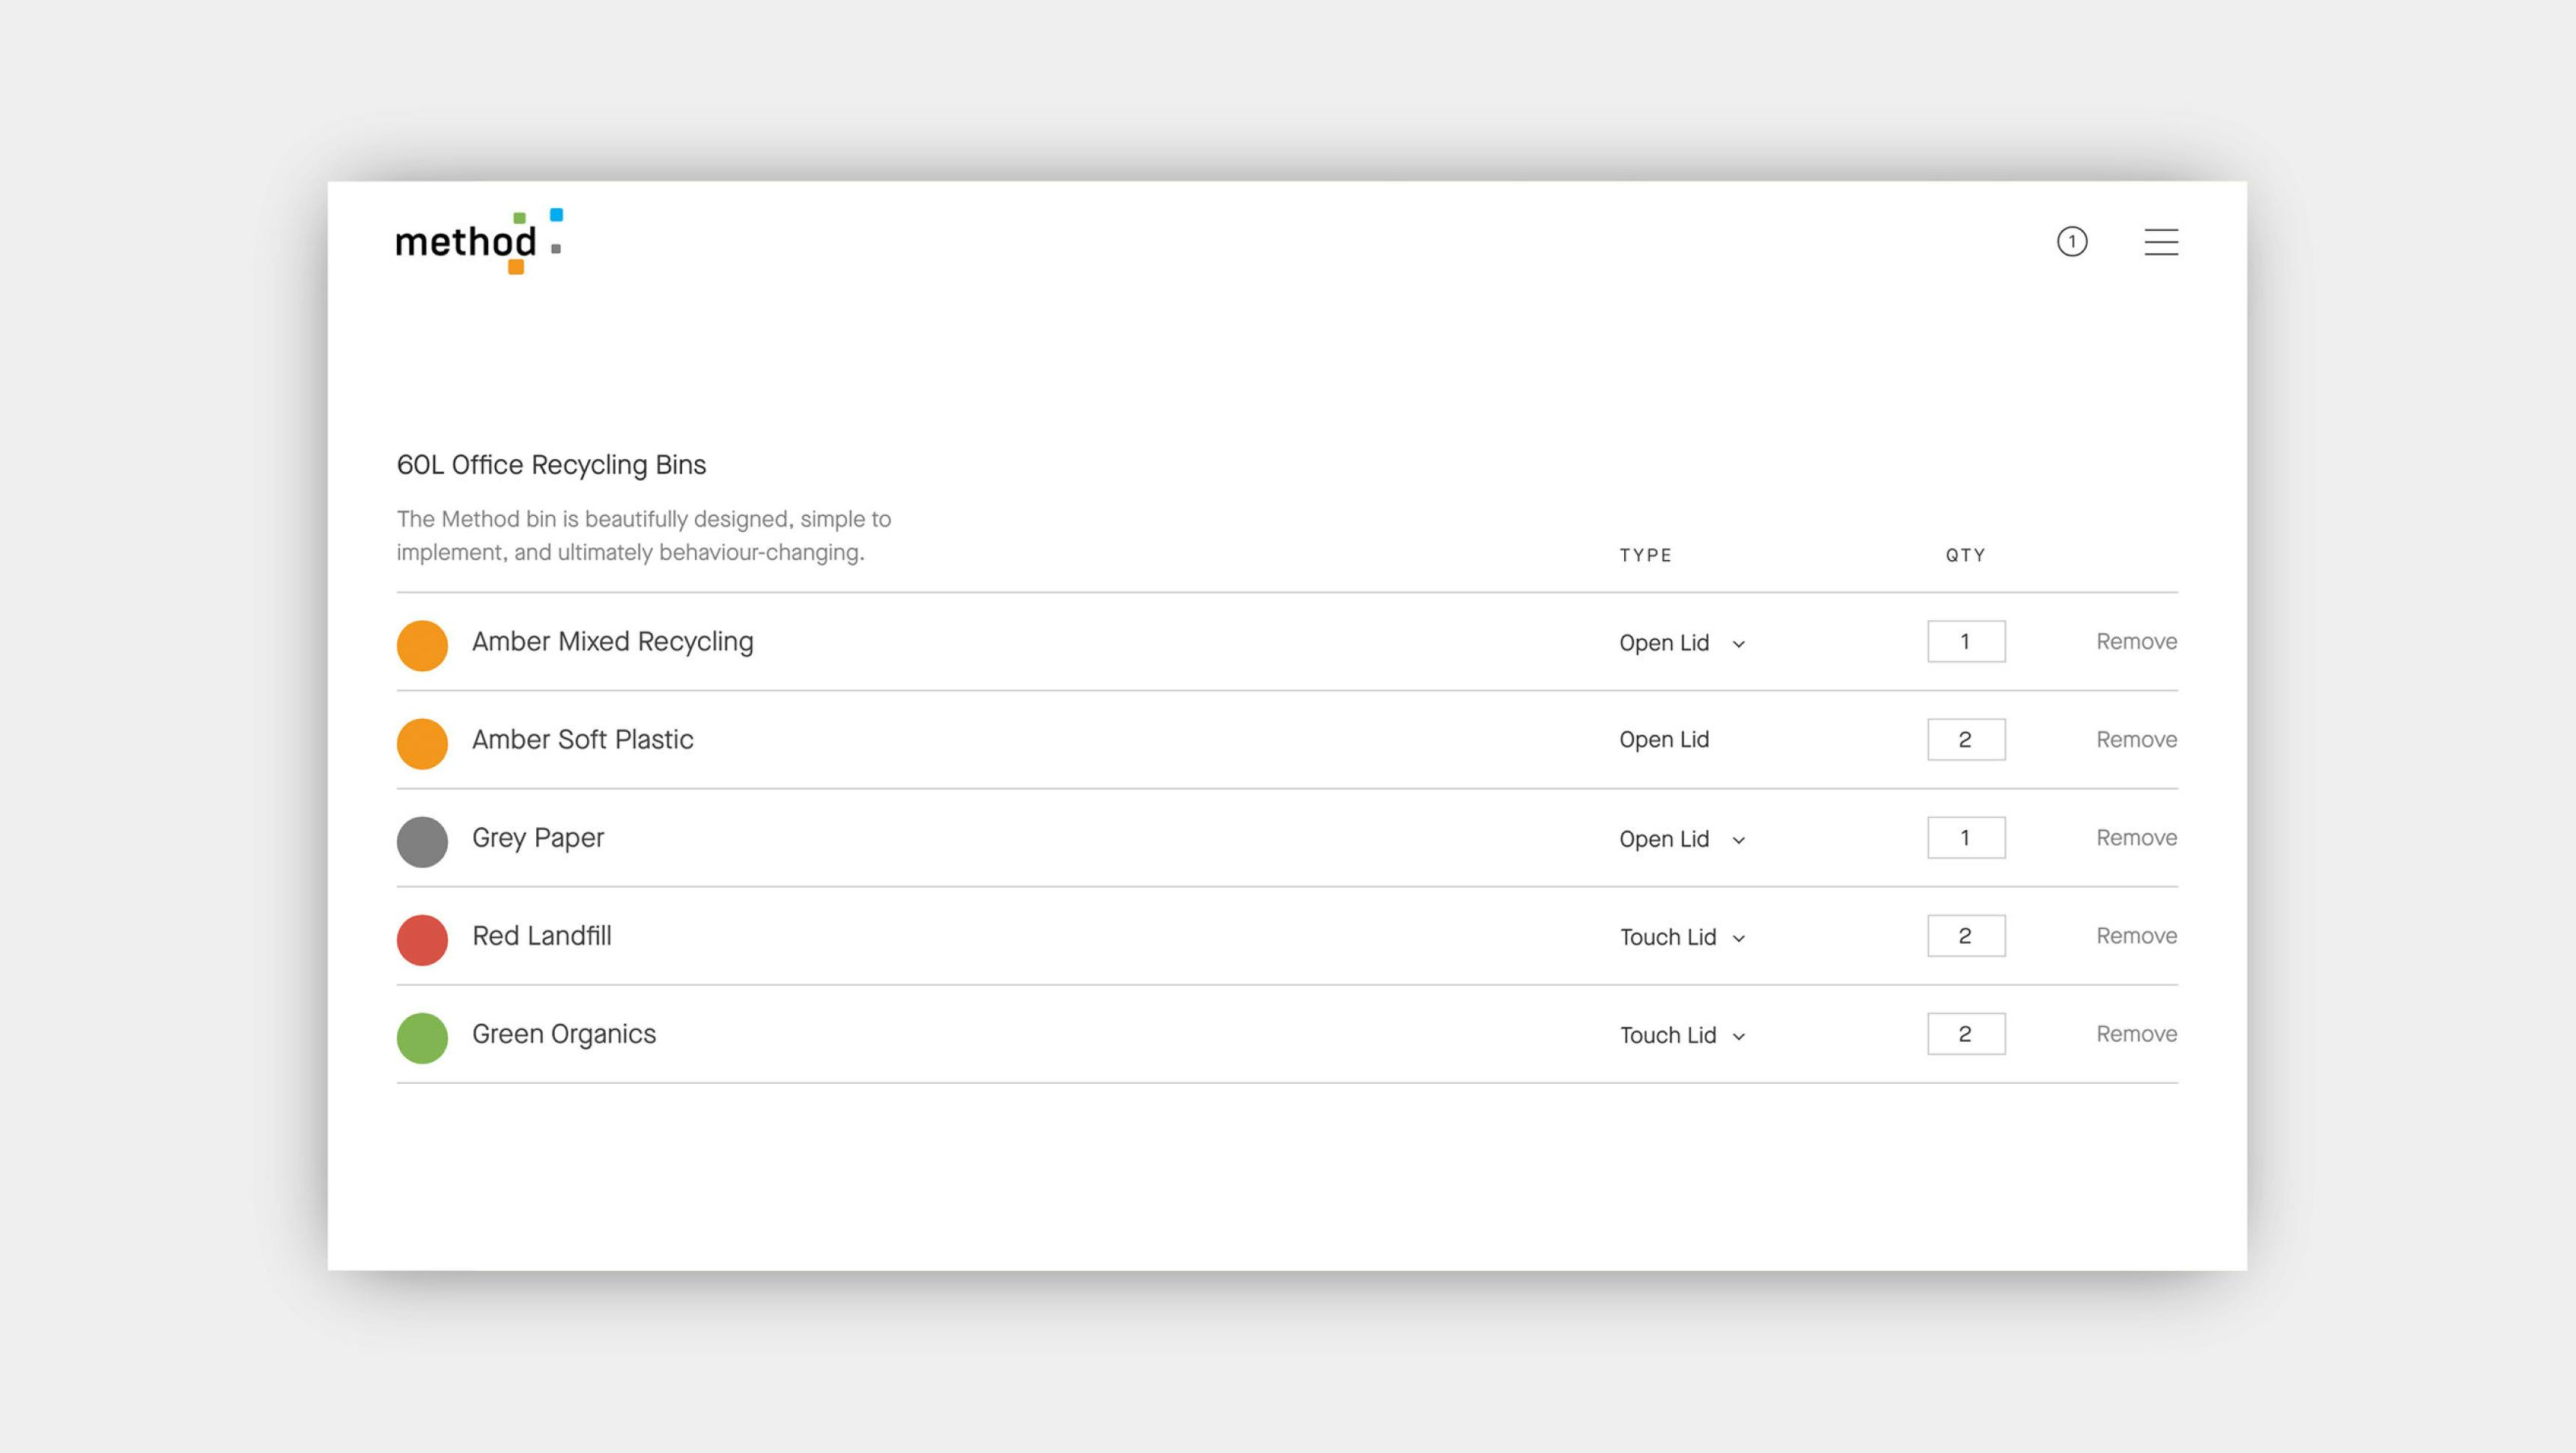The image size is (2576, 1453).
Task: Remove Amber Mixed Recycling from list
Action: 2136,641
